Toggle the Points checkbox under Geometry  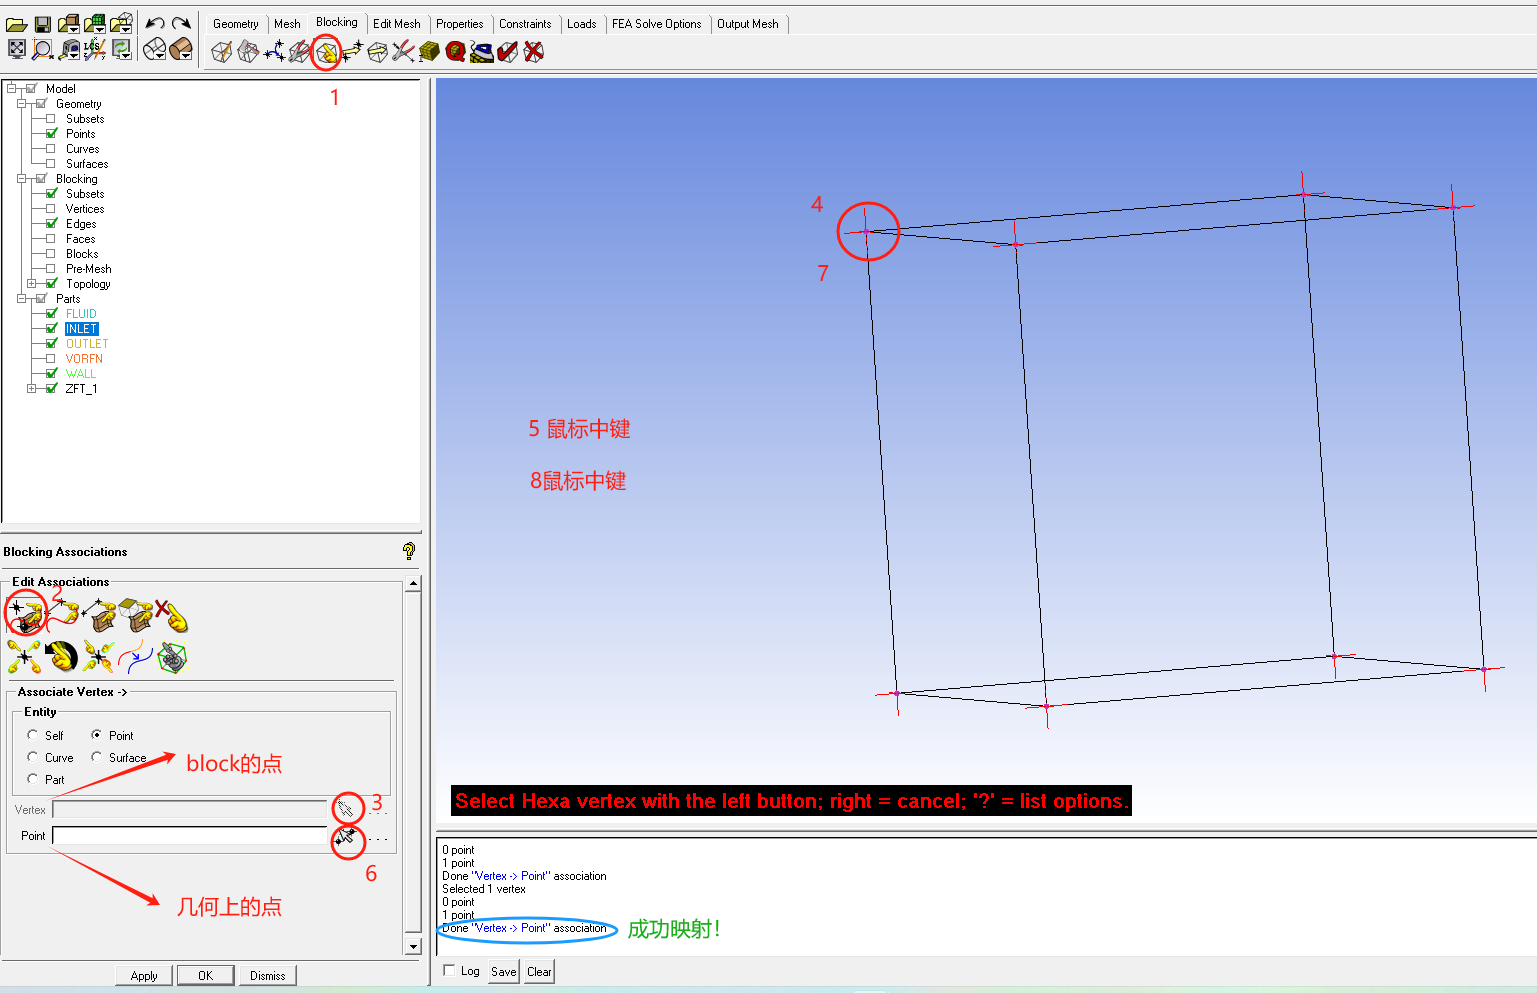coord(51,133)
